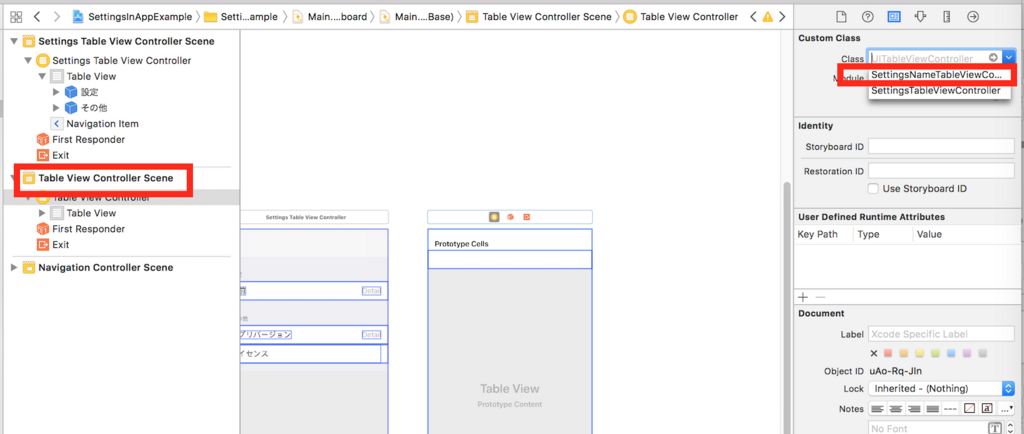Enable Use Storyboard ID checkbox
This screenshot has width=1024, height=434.
(x=872, y=189)
